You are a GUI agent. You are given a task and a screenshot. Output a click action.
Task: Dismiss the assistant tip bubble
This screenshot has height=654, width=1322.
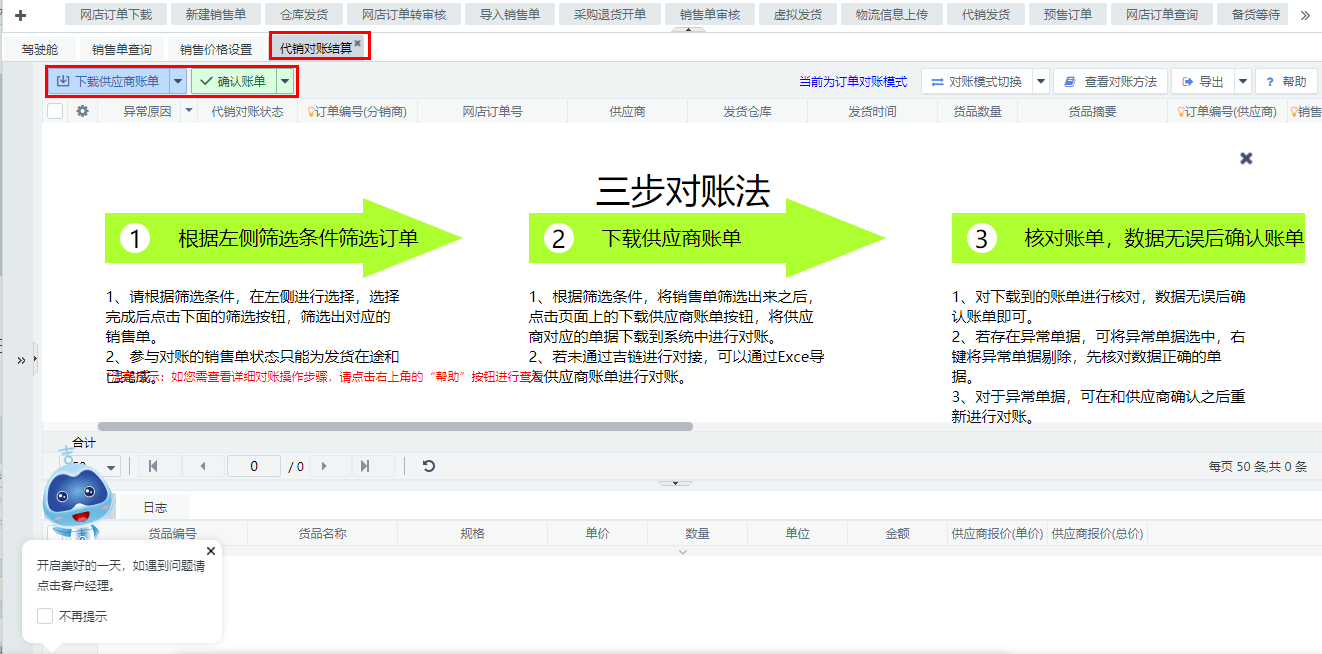tap(211, 550)
